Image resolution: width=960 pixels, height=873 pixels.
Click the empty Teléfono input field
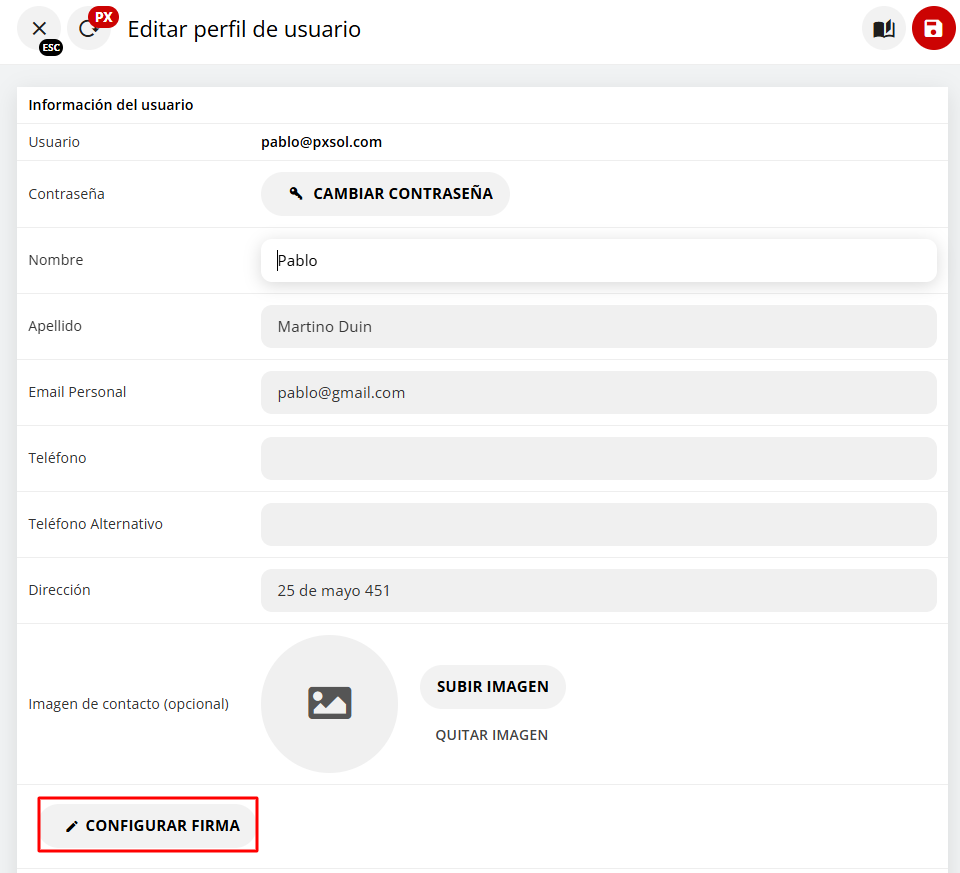click(x=598, y=459)
